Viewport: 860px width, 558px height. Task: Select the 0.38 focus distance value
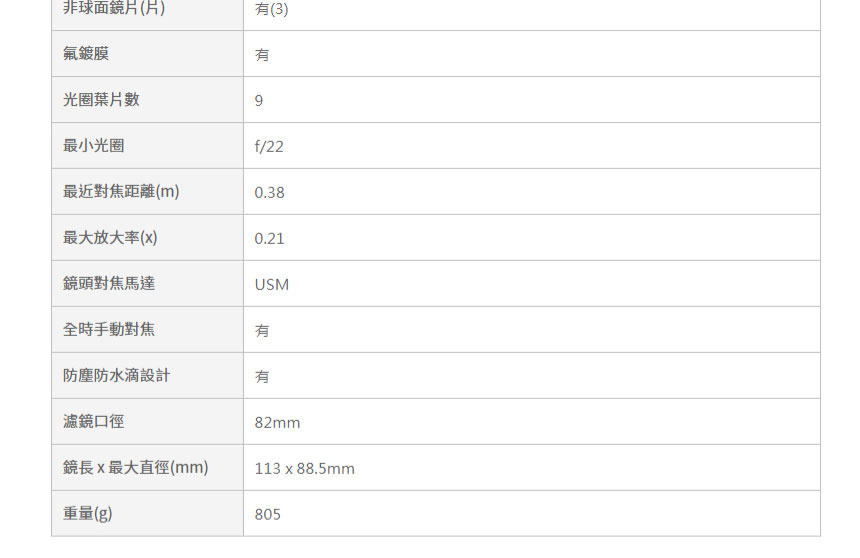[x=269, y=193]
